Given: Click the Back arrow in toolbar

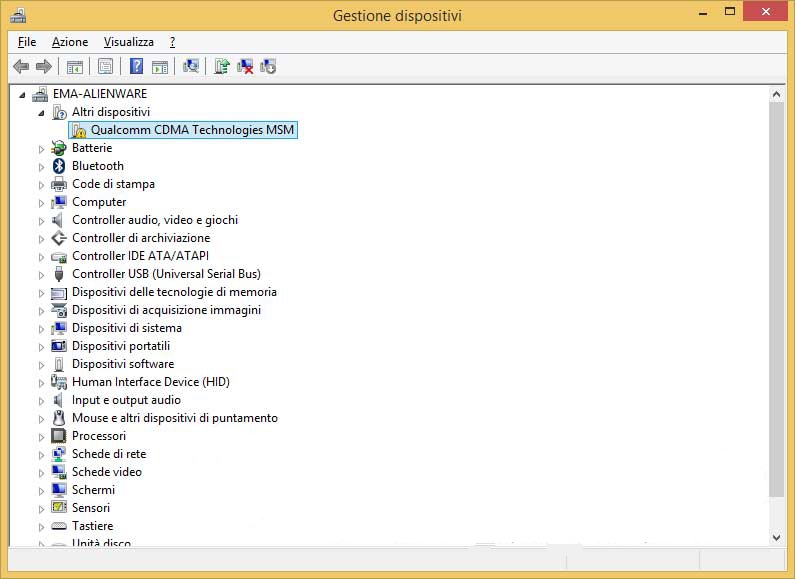Looking at the screenshot, I should coord(21,66).
